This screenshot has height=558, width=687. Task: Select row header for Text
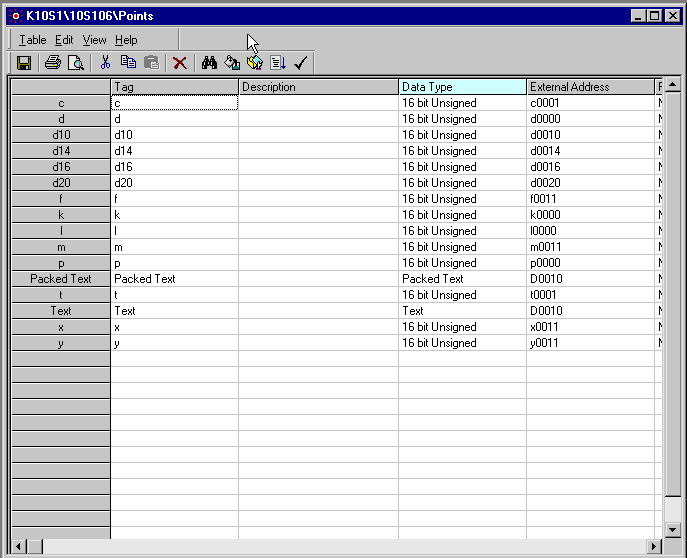[x=61, y=311]
